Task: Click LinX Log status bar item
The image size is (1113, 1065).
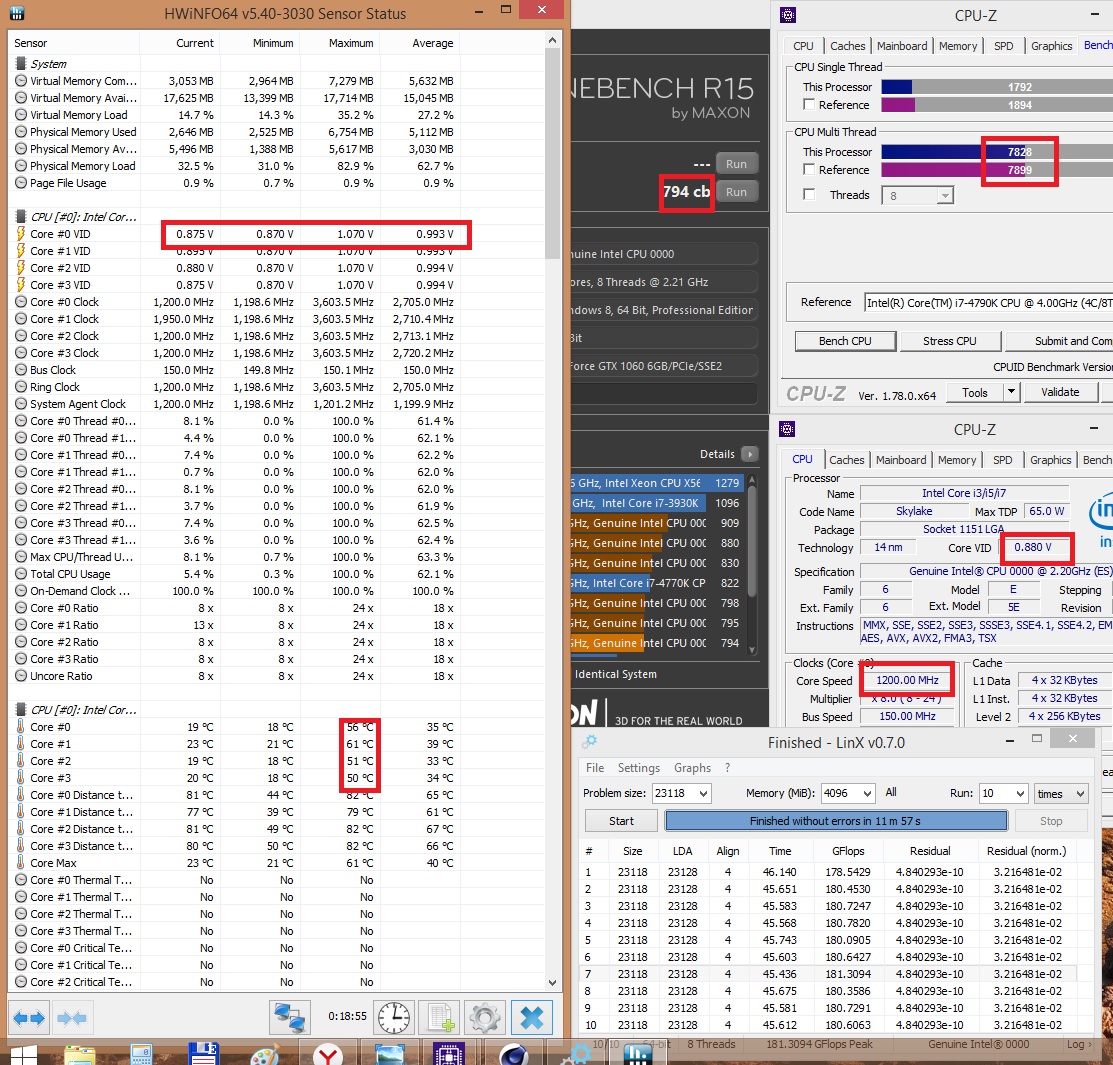Action: point(1079,1044)
